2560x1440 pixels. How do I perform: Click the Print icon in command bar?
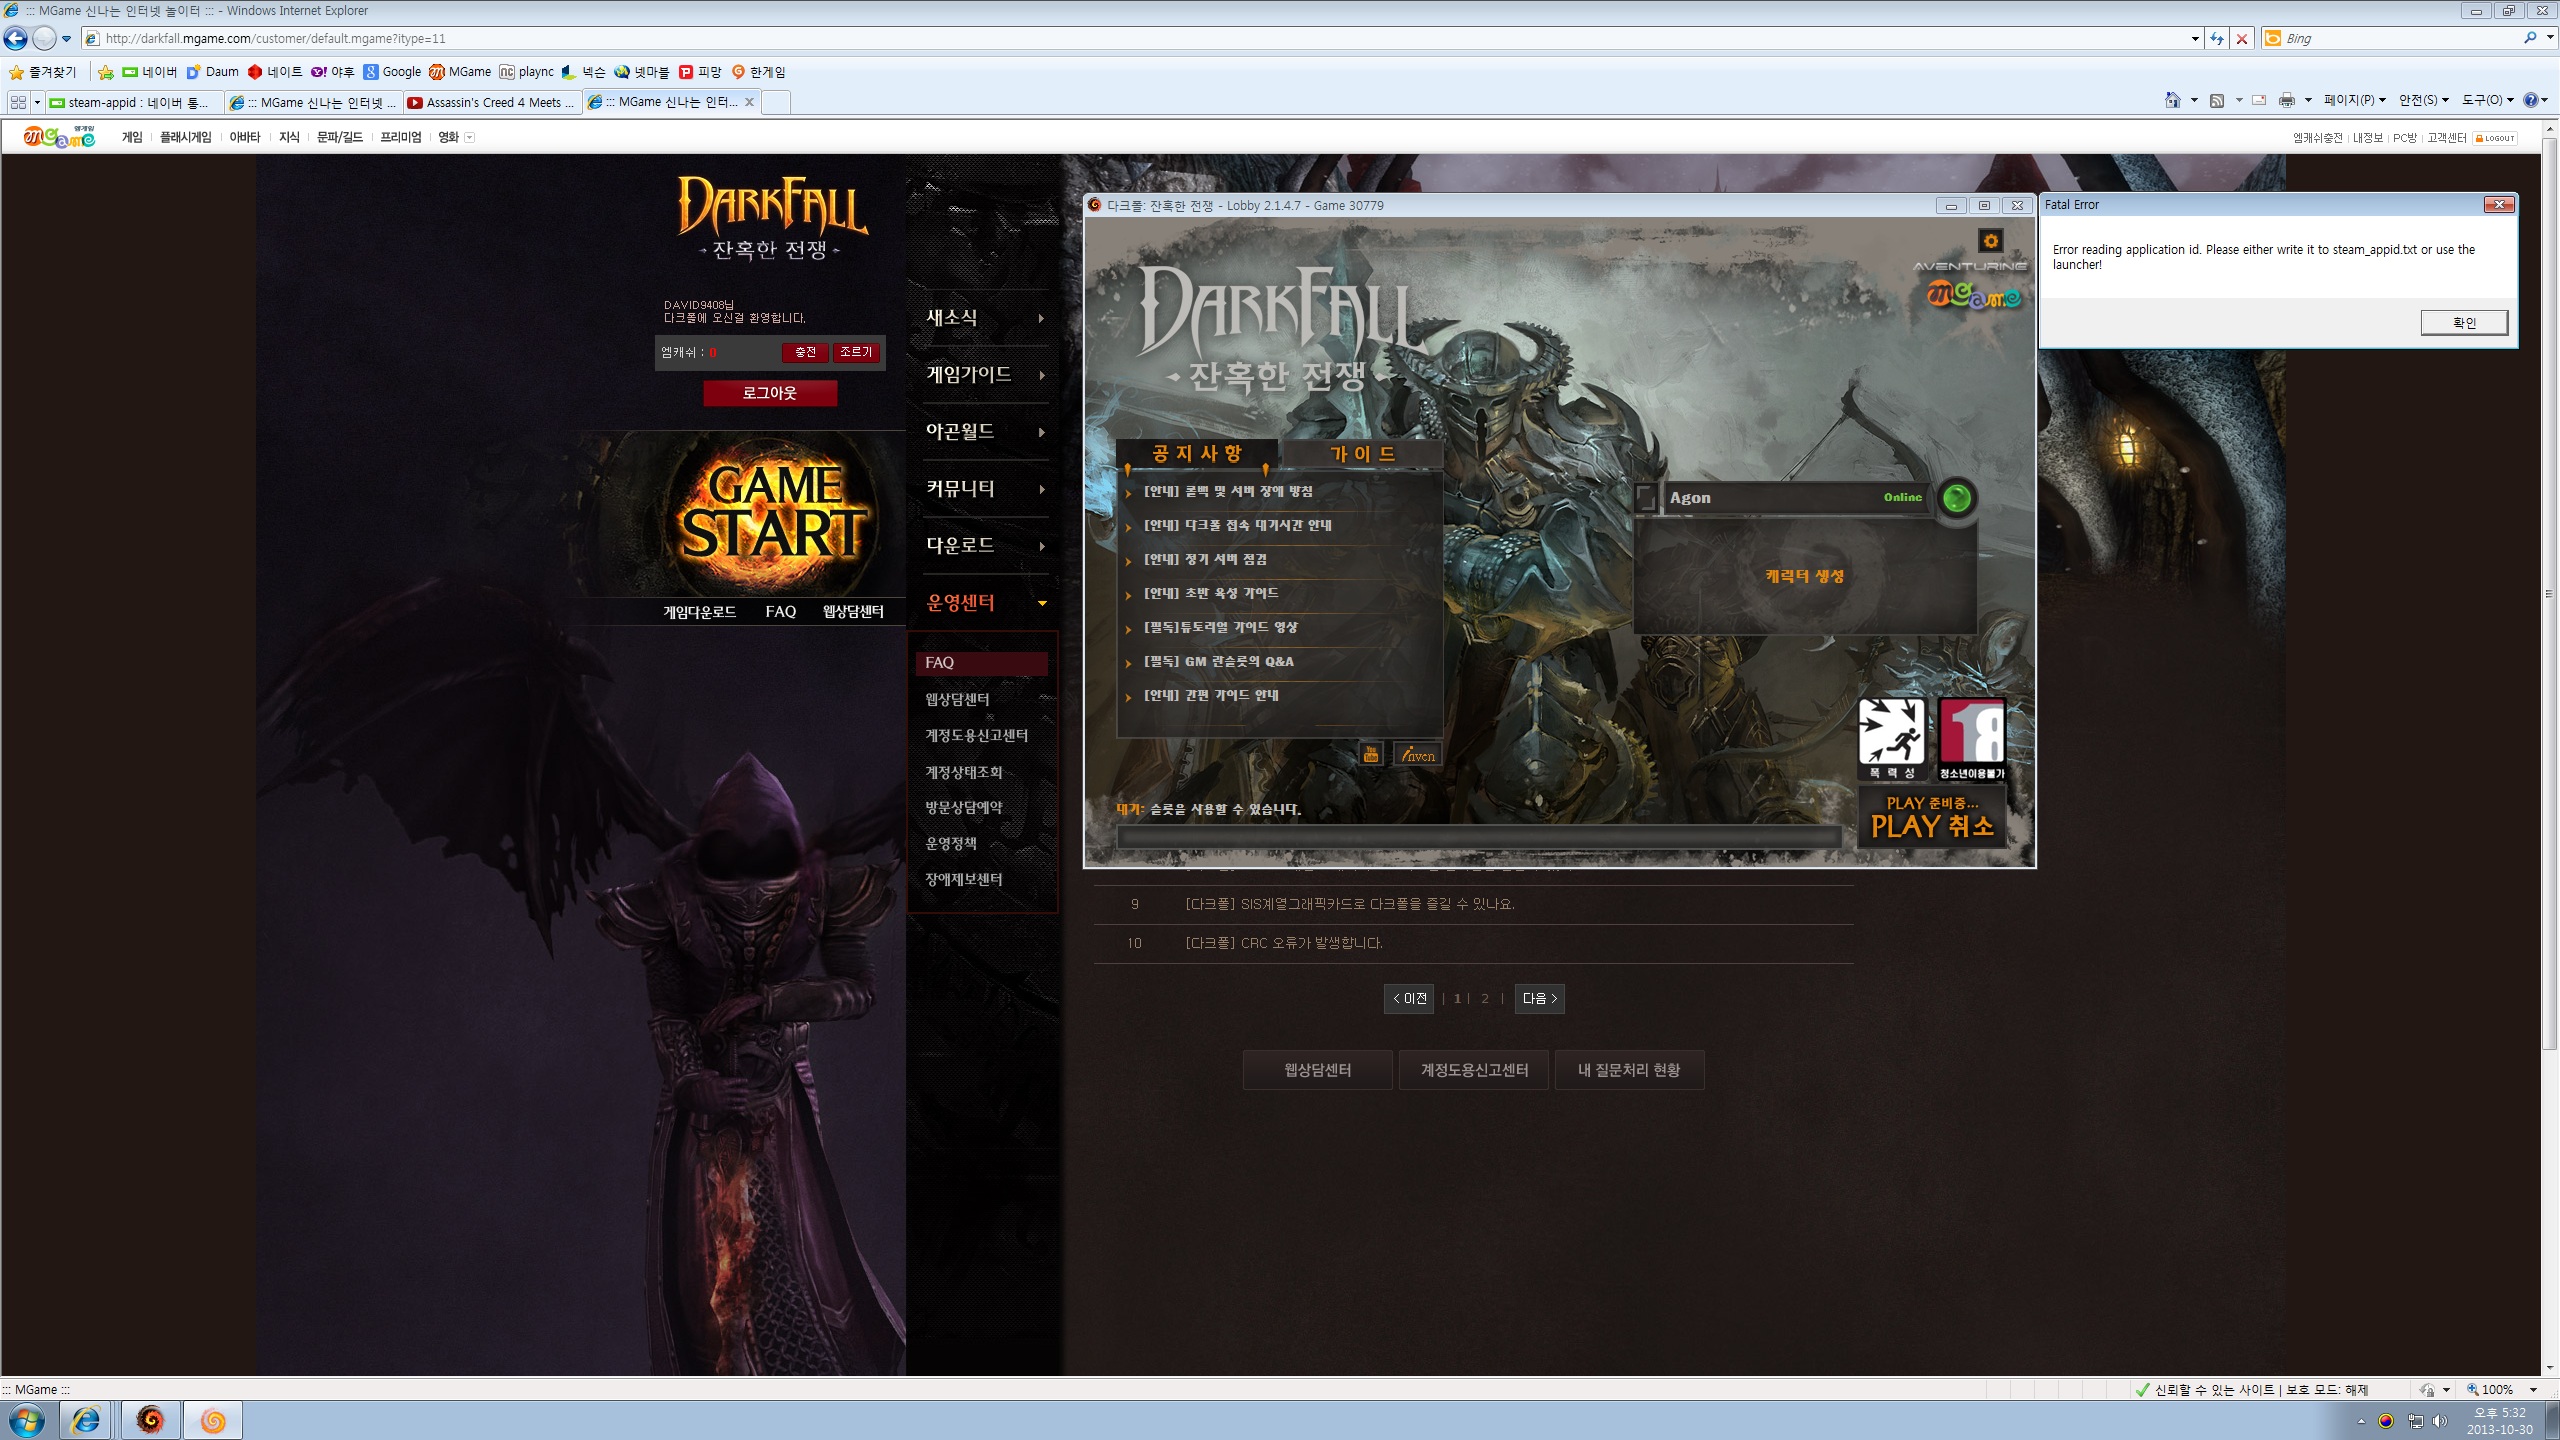(2287, 100)
